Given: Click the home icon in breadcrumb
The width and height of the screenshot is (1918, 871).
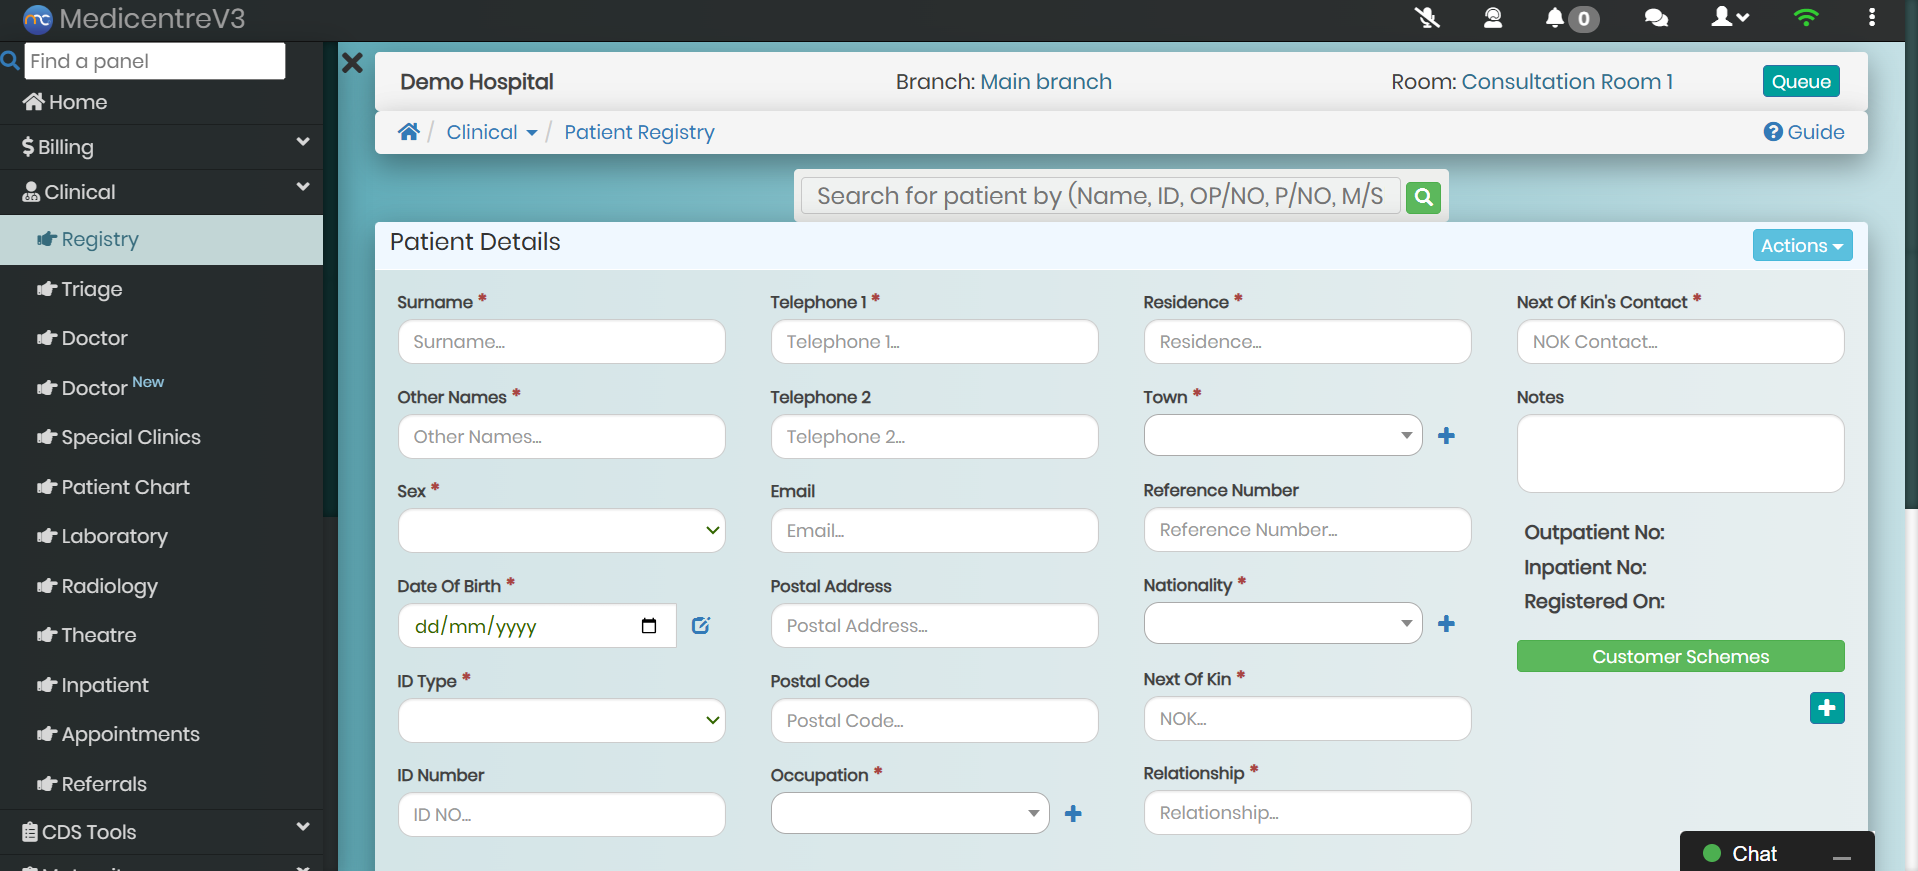Looking at the screenshot, I should [x=408, y=132].
